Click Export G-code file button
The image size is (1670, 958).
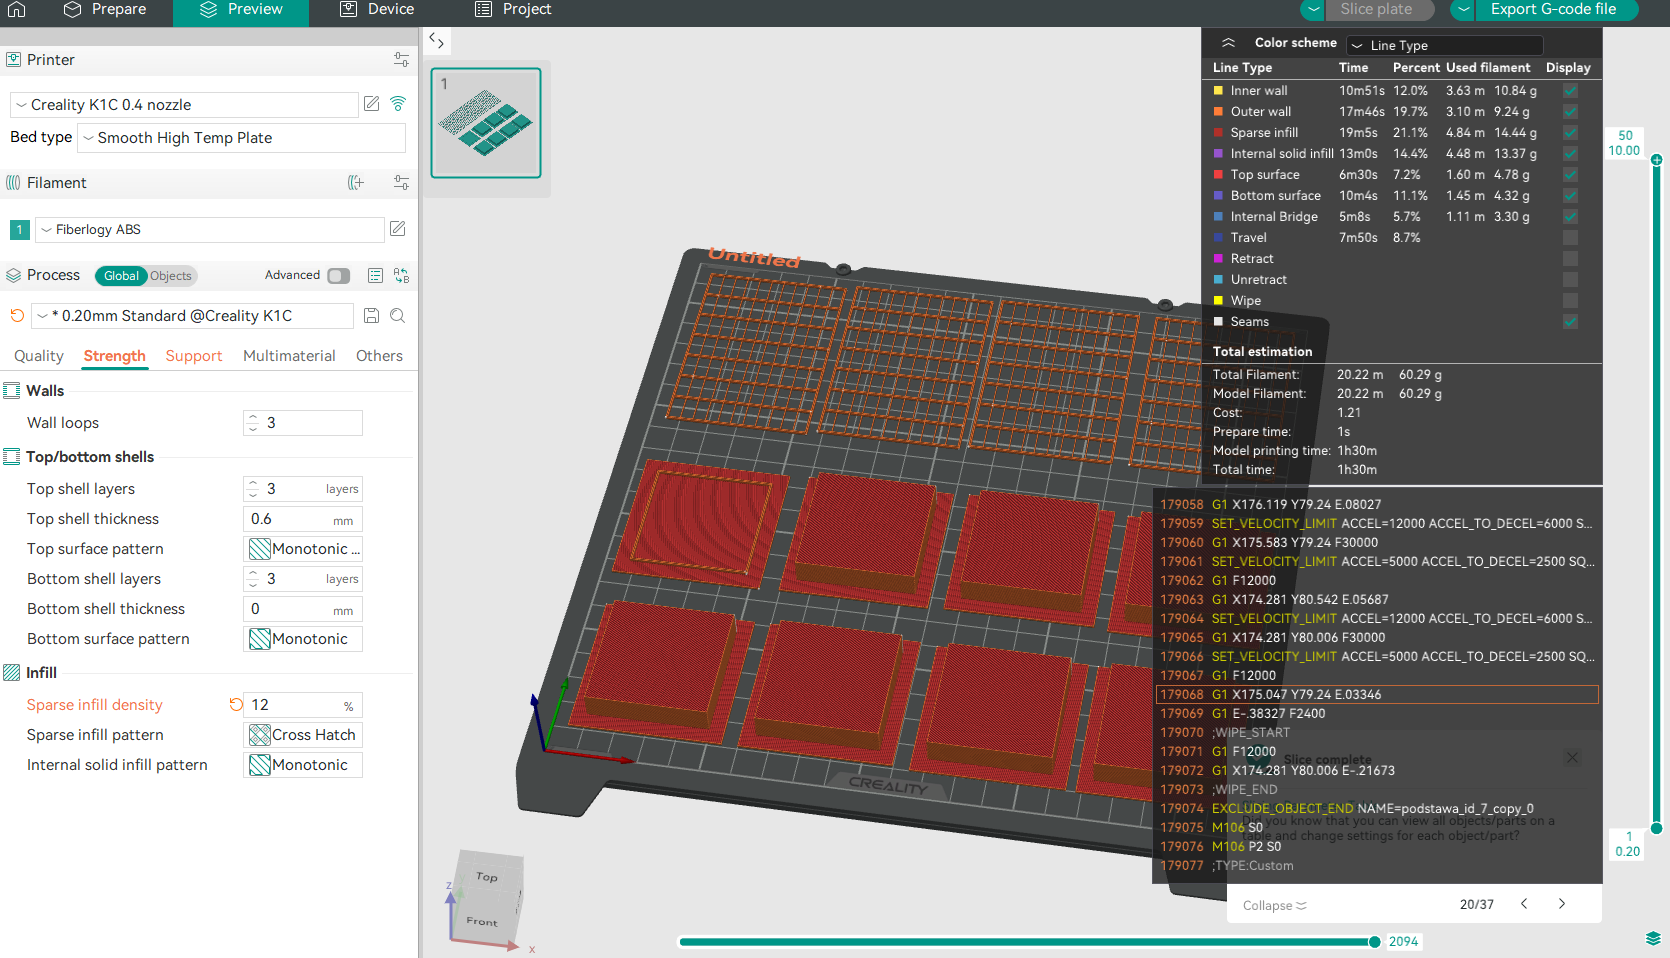pos(1552,10)
